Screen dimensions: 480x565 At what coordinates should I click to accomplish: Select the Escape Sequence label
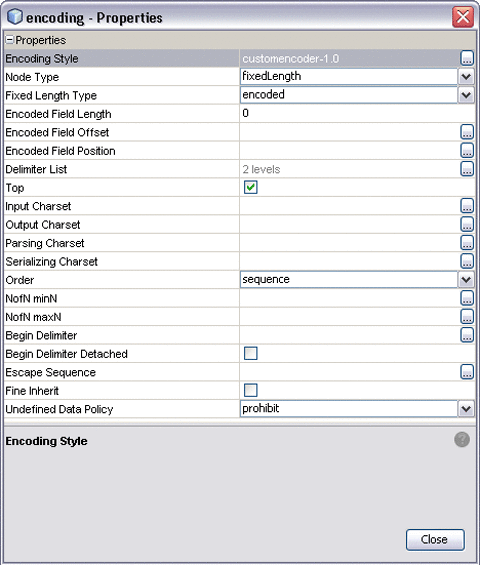pyautogui.click(x=50, y=372)
